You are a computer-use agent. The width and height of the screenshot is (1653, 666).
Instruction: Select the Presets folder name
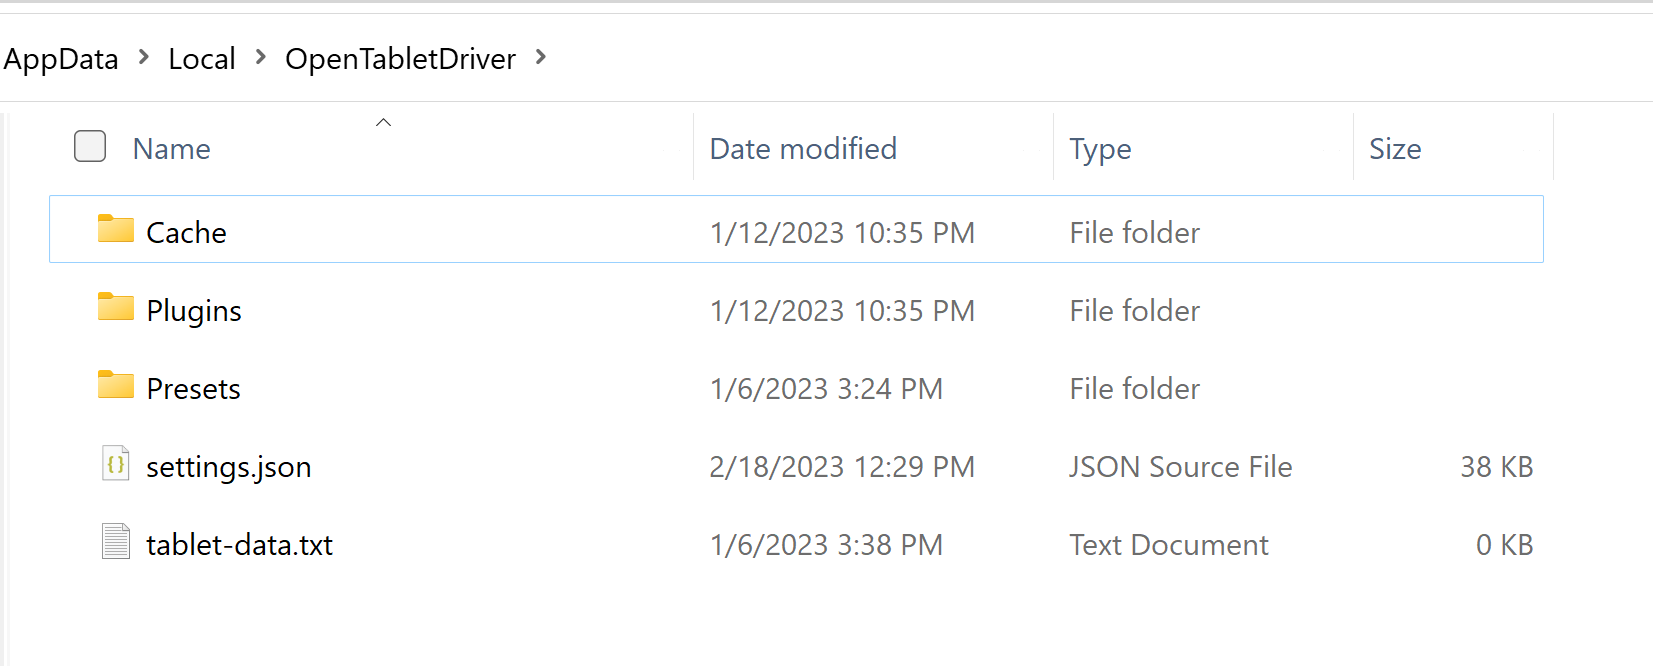[194, 389]
